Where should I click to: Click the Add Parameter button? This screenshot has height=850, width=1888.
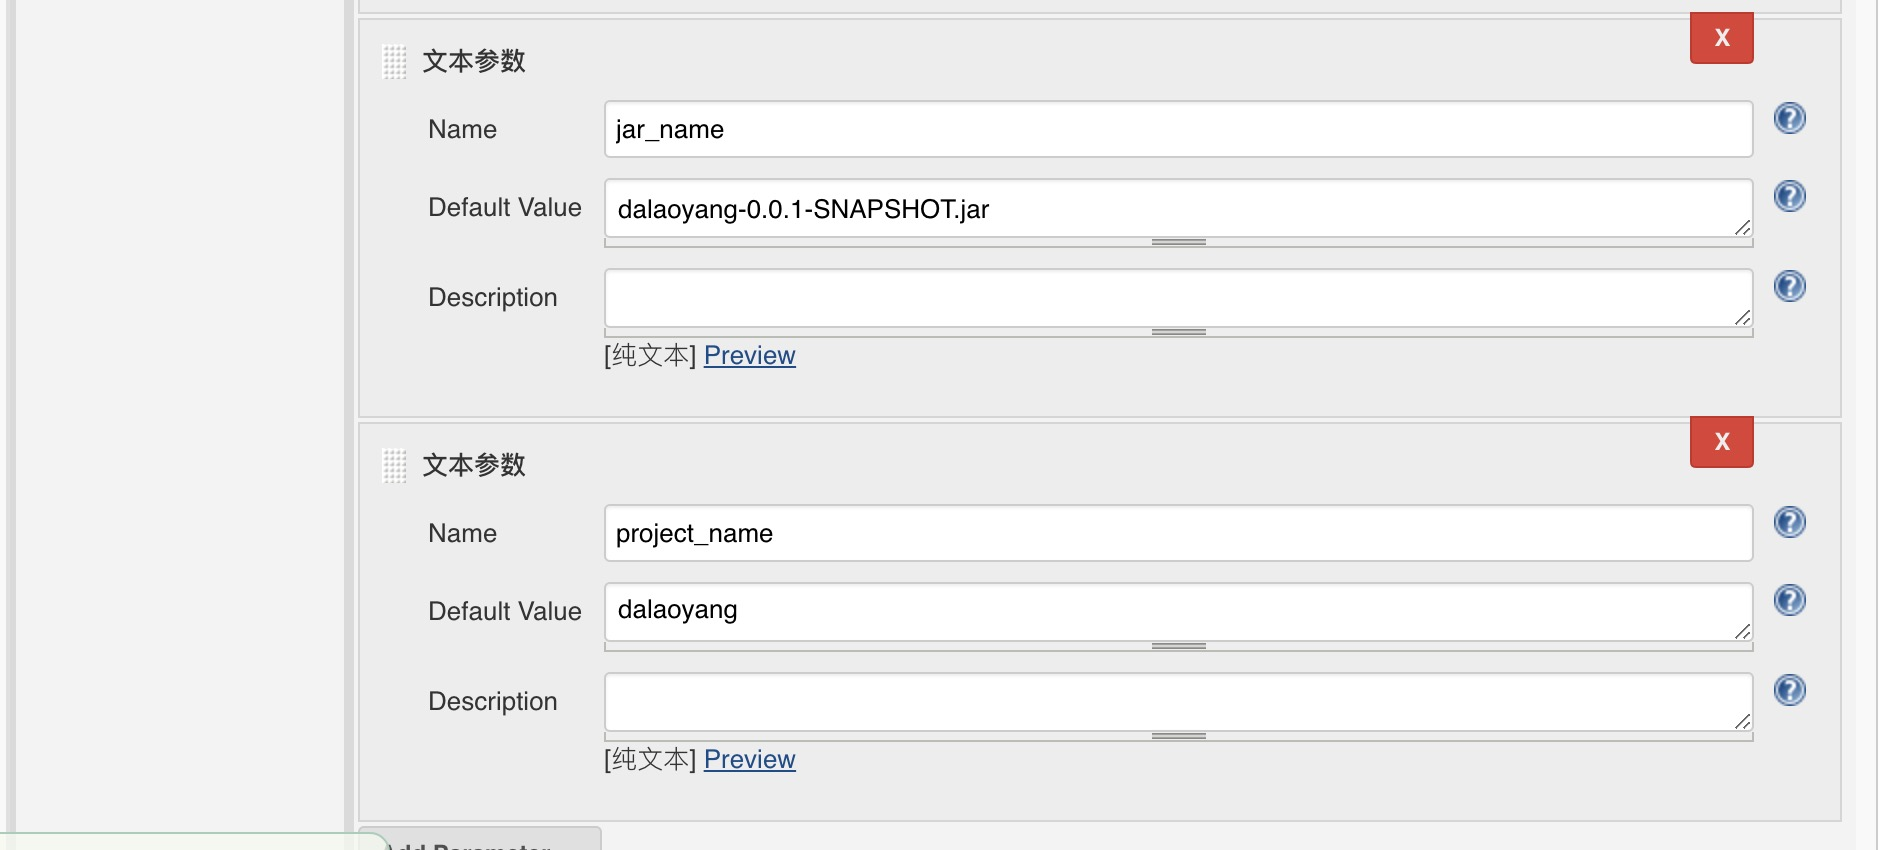coord(480,840)
